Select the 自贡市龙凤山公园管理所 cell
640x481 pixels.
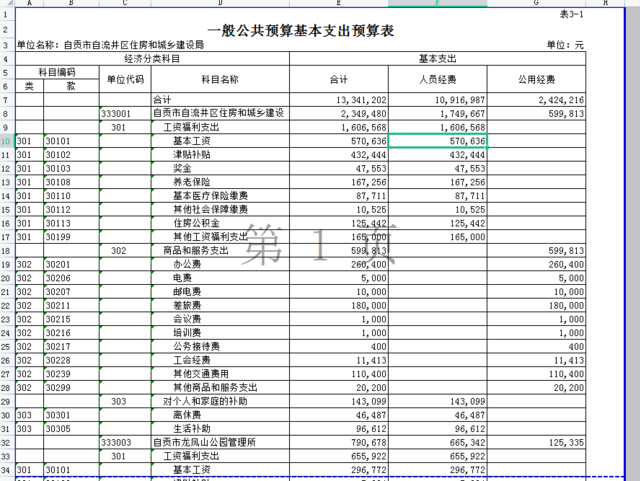tap(220, 441)
